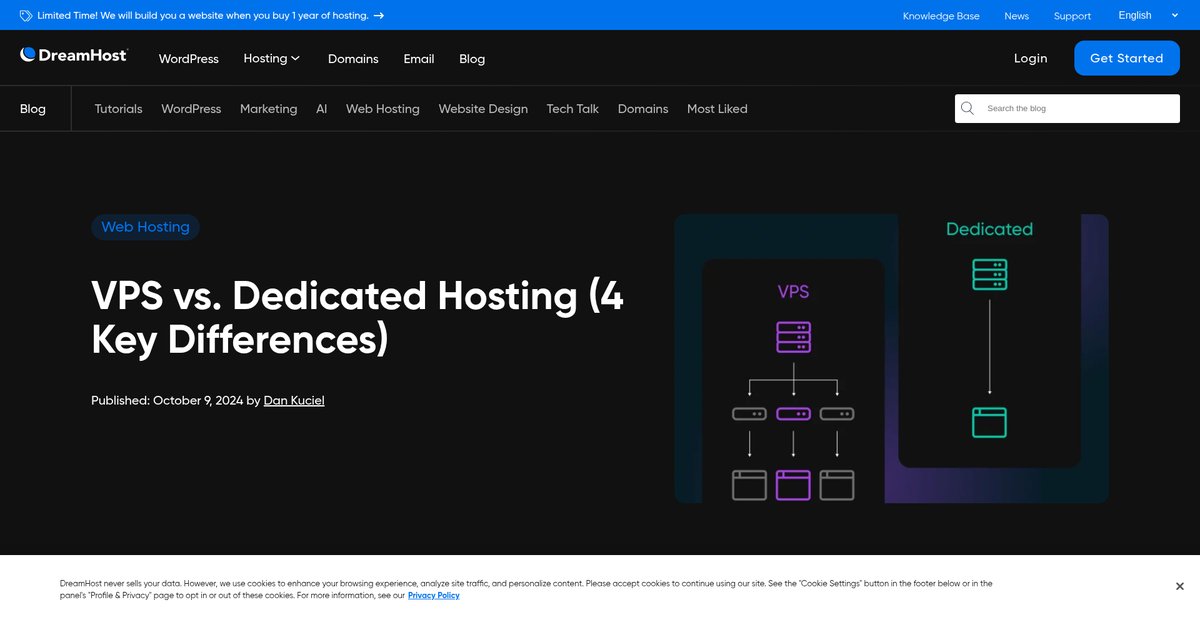
Task: Select the AI blog category
Action: pos(322,109)
